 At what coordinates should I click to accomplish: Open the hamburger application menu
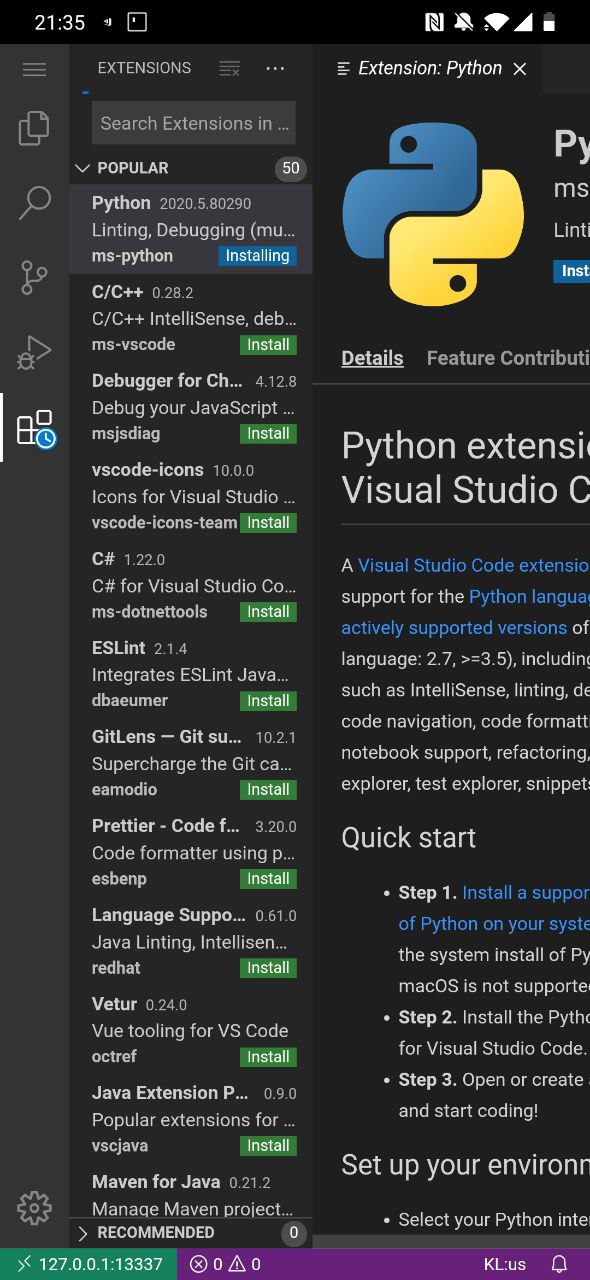point(34,69)
